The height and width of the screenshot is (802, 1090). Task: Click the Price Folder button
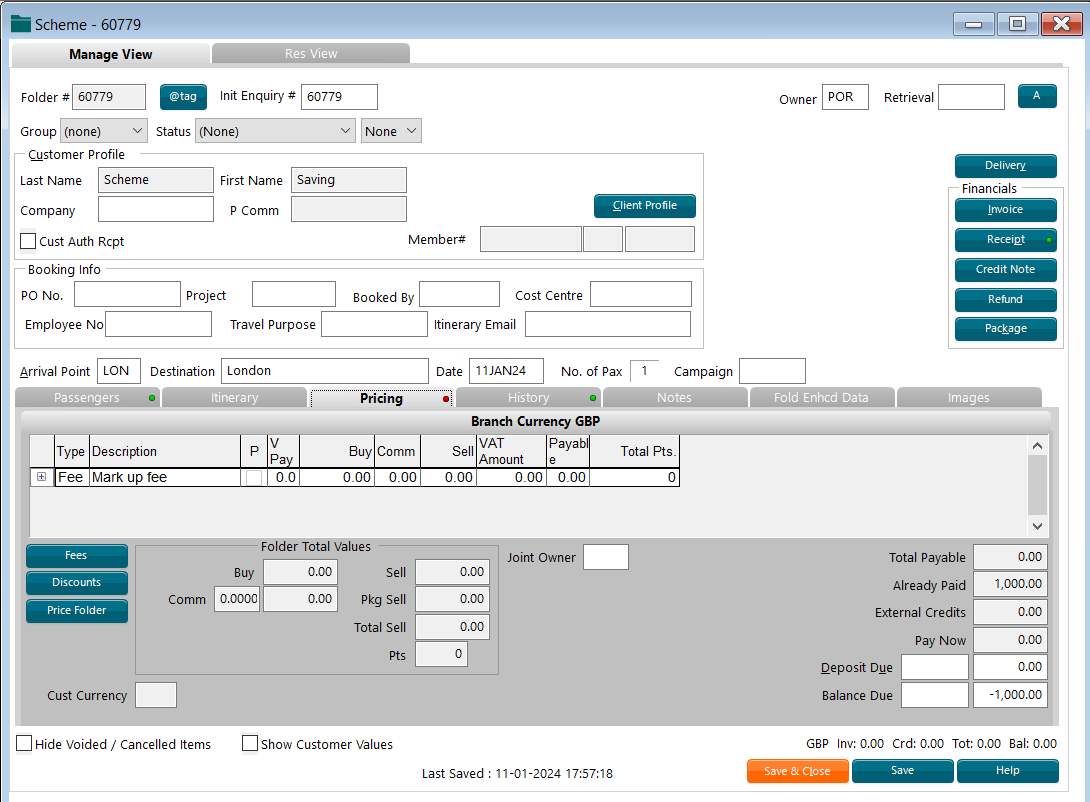tap(76, 611)
